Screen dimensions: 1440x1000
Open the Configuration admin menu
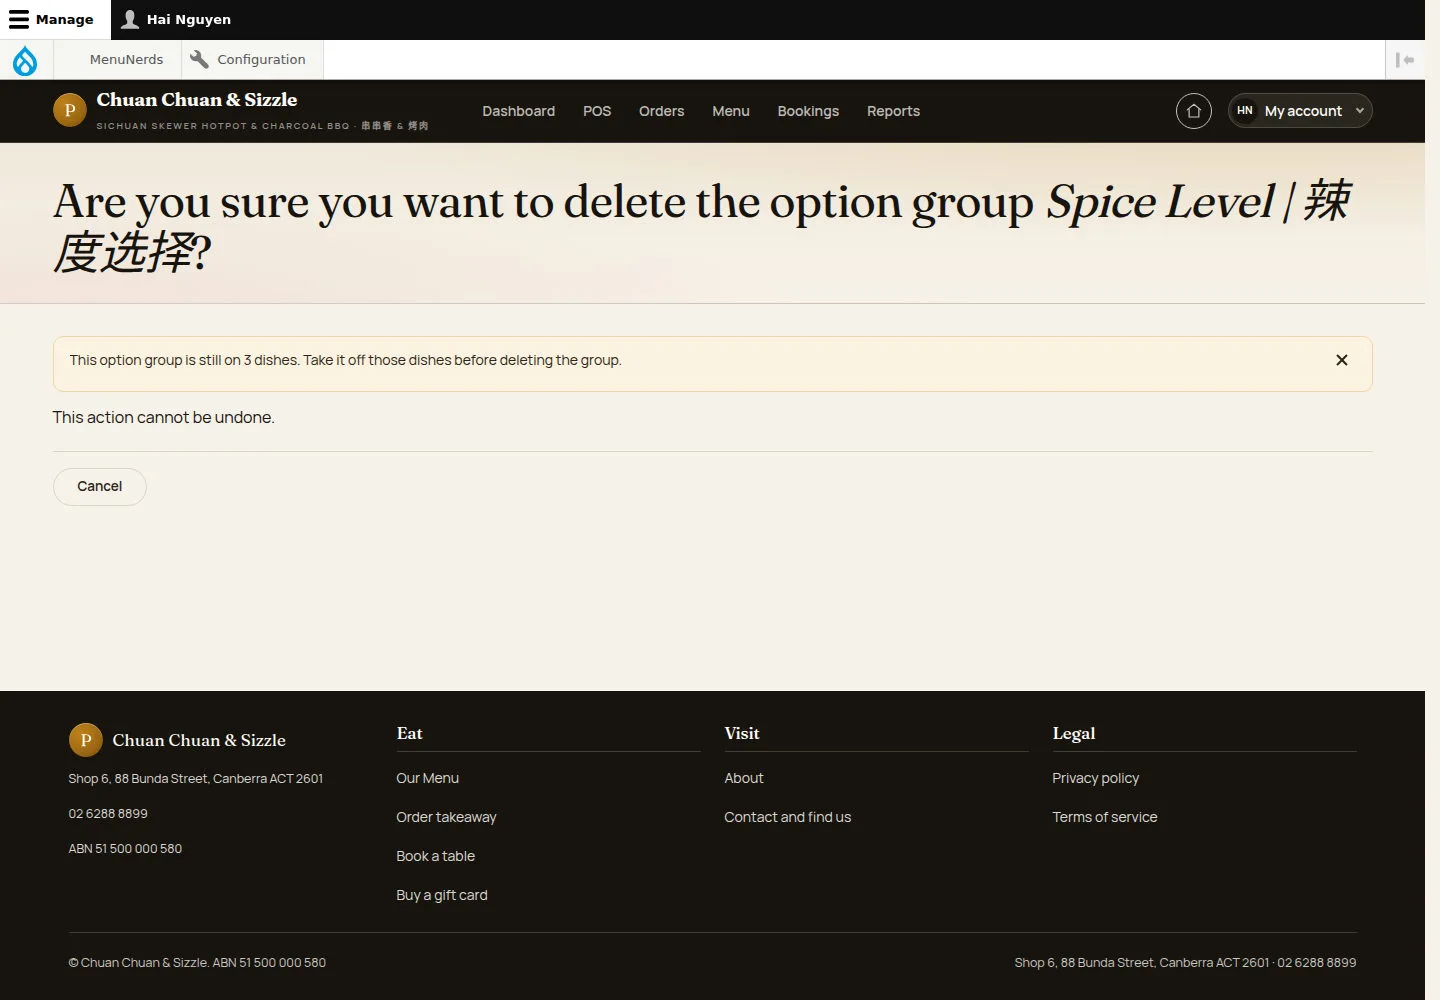pyautogui.click(x=252, y=60)
